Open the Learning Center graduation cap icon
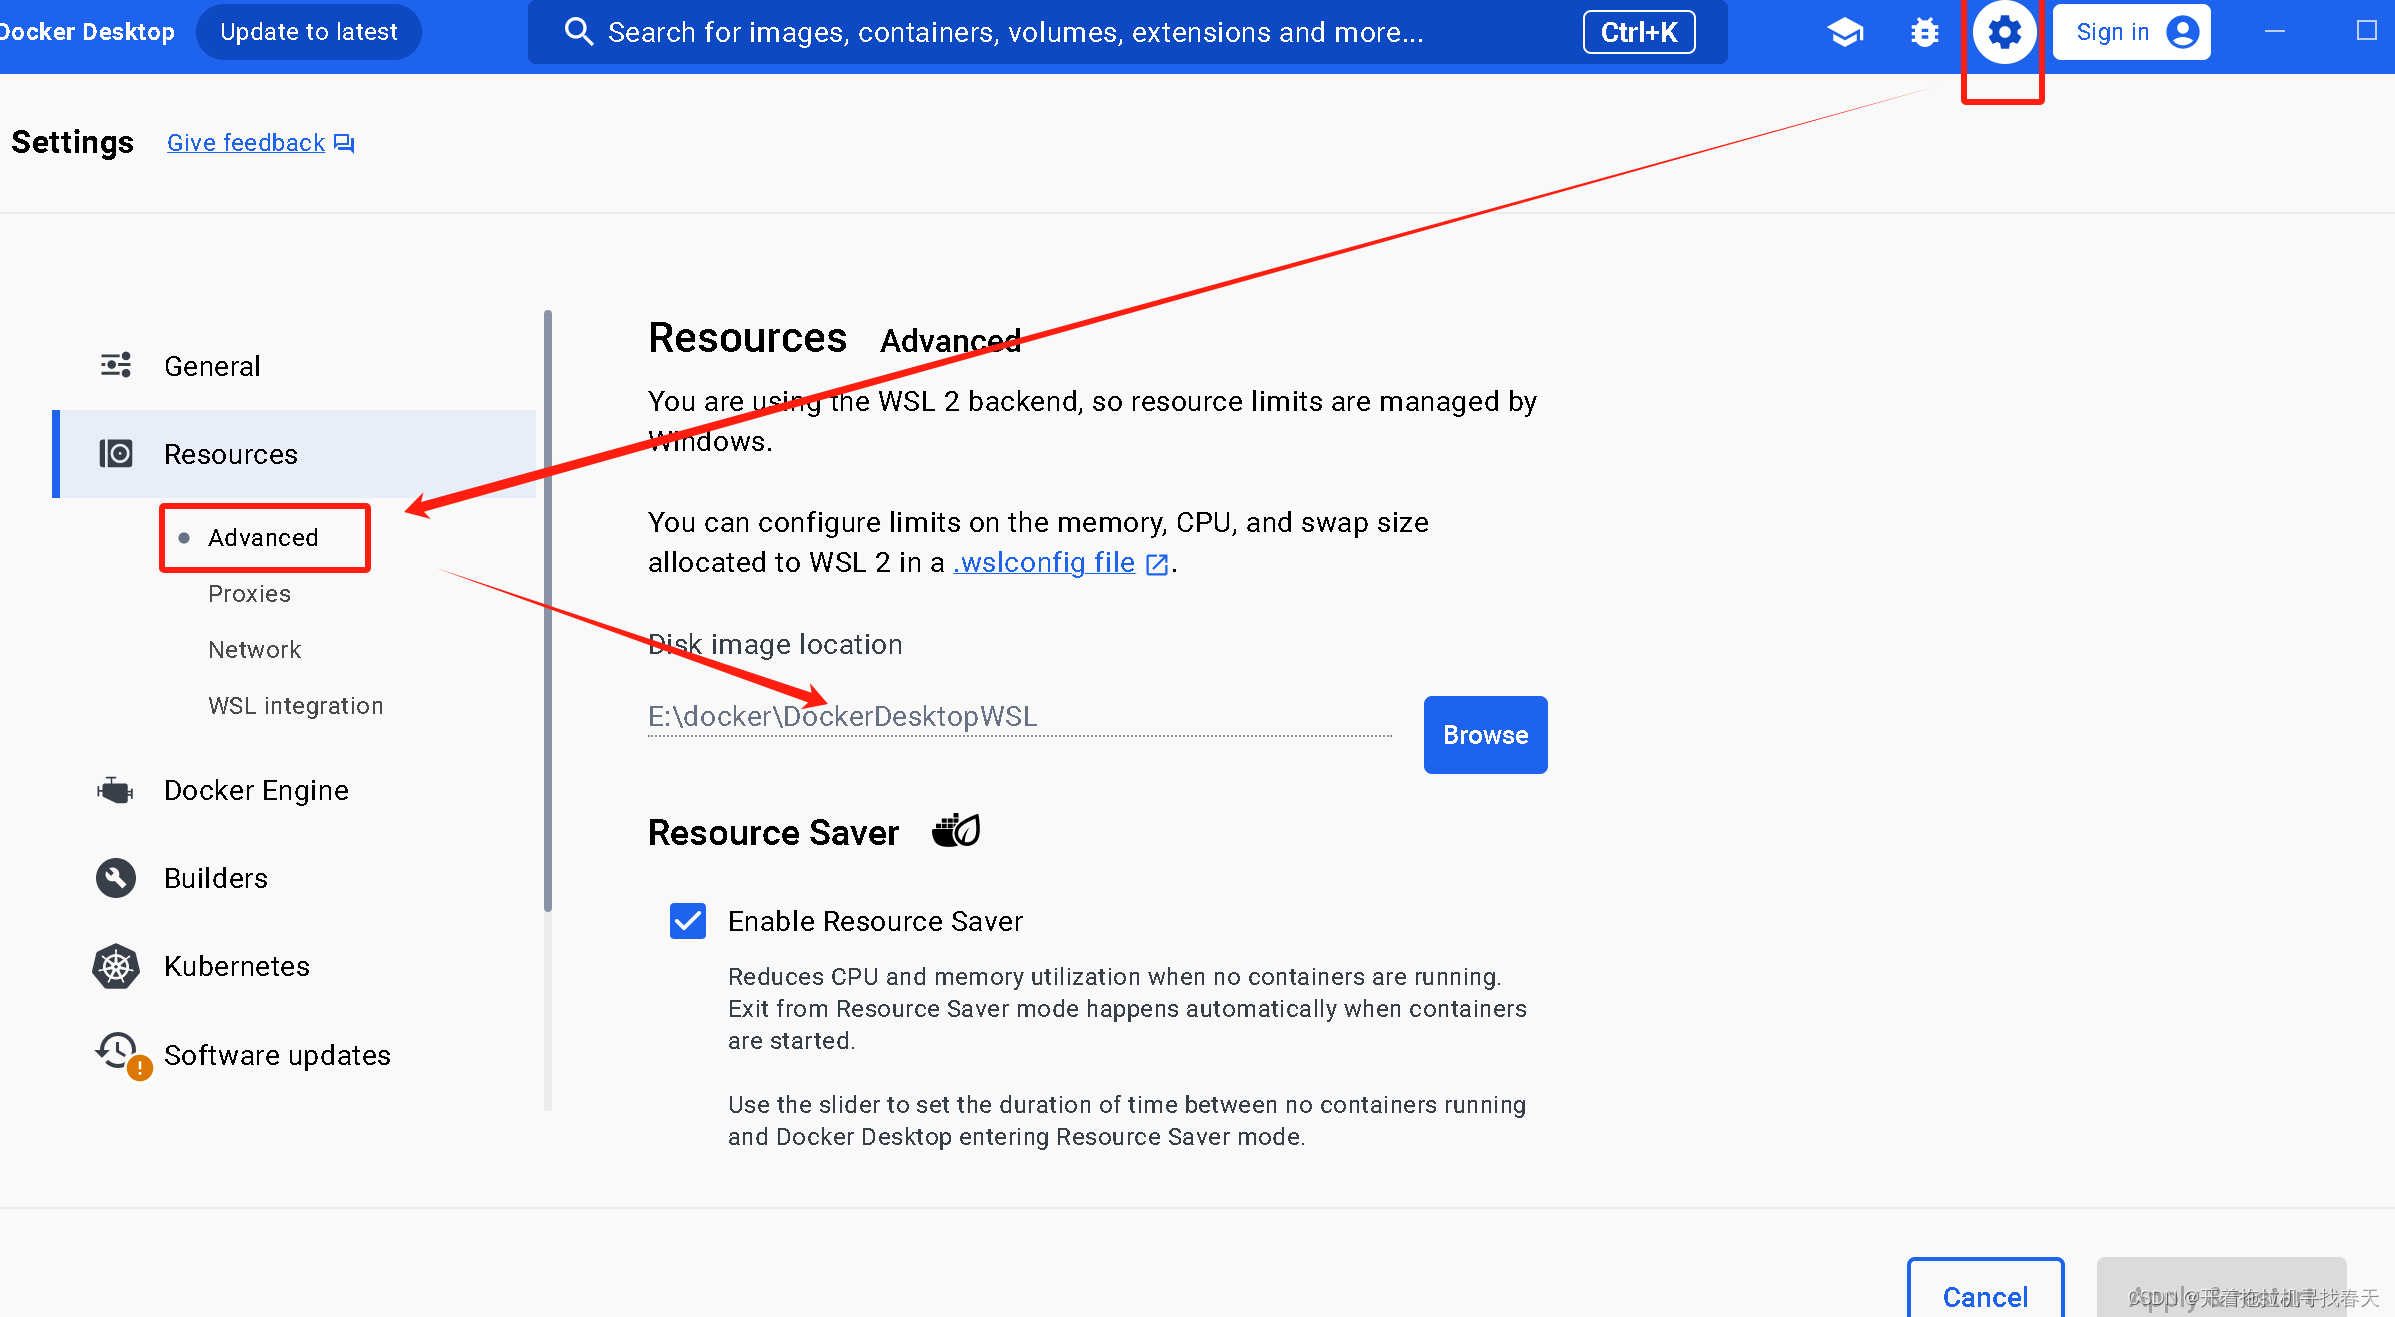This screenshot has height=1317, width=2395. click(1845, 33)
